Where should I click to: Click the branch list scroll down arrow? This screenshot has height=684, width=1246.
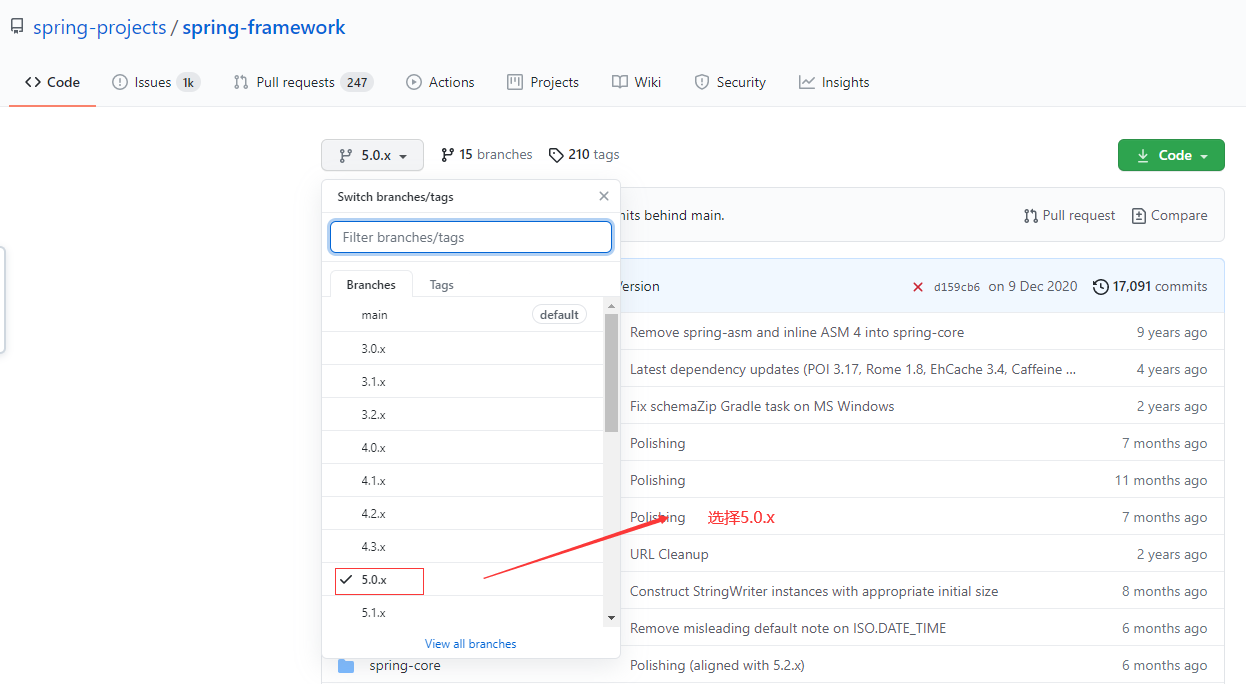612,619
